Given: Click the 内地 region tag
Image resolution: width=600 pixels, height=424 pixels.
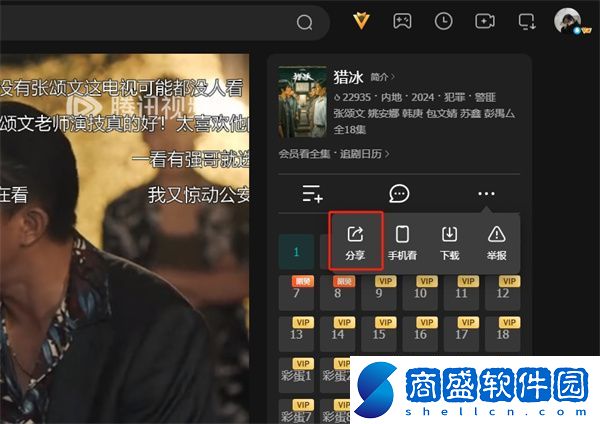Looking at the screenshot, I should 391,98.
